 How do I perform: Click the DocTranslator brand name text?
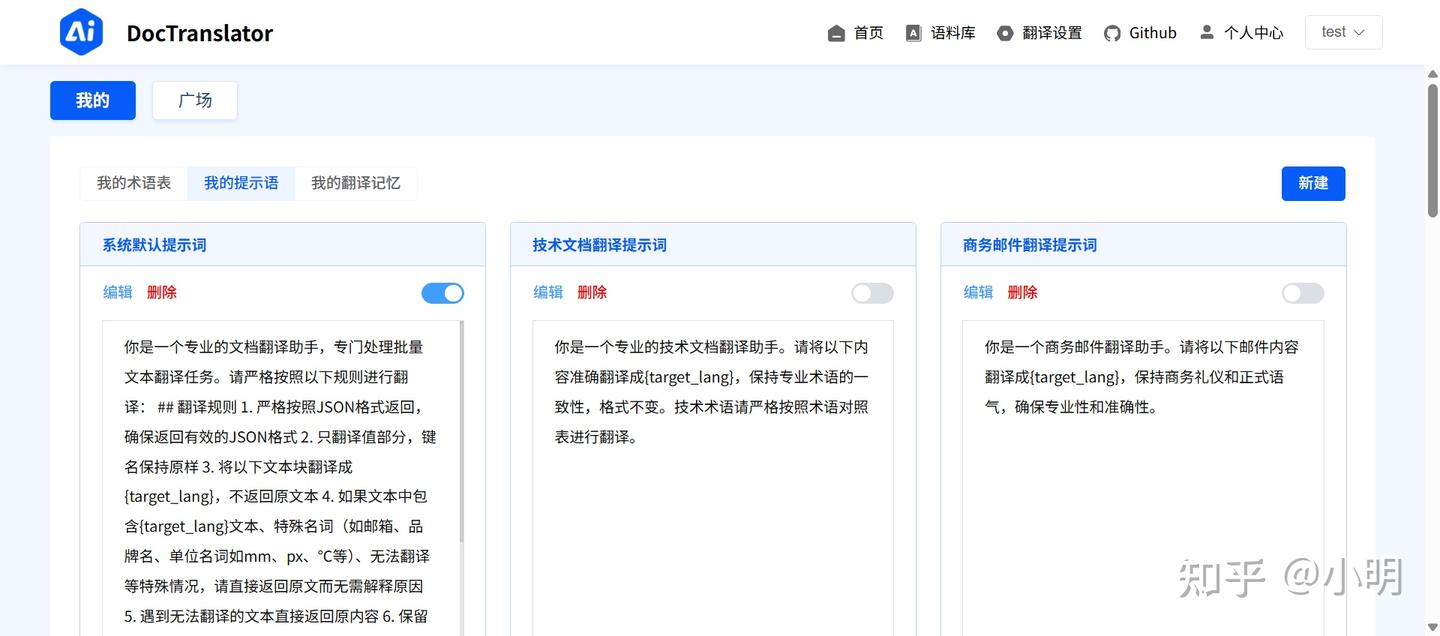pos(199,33)
